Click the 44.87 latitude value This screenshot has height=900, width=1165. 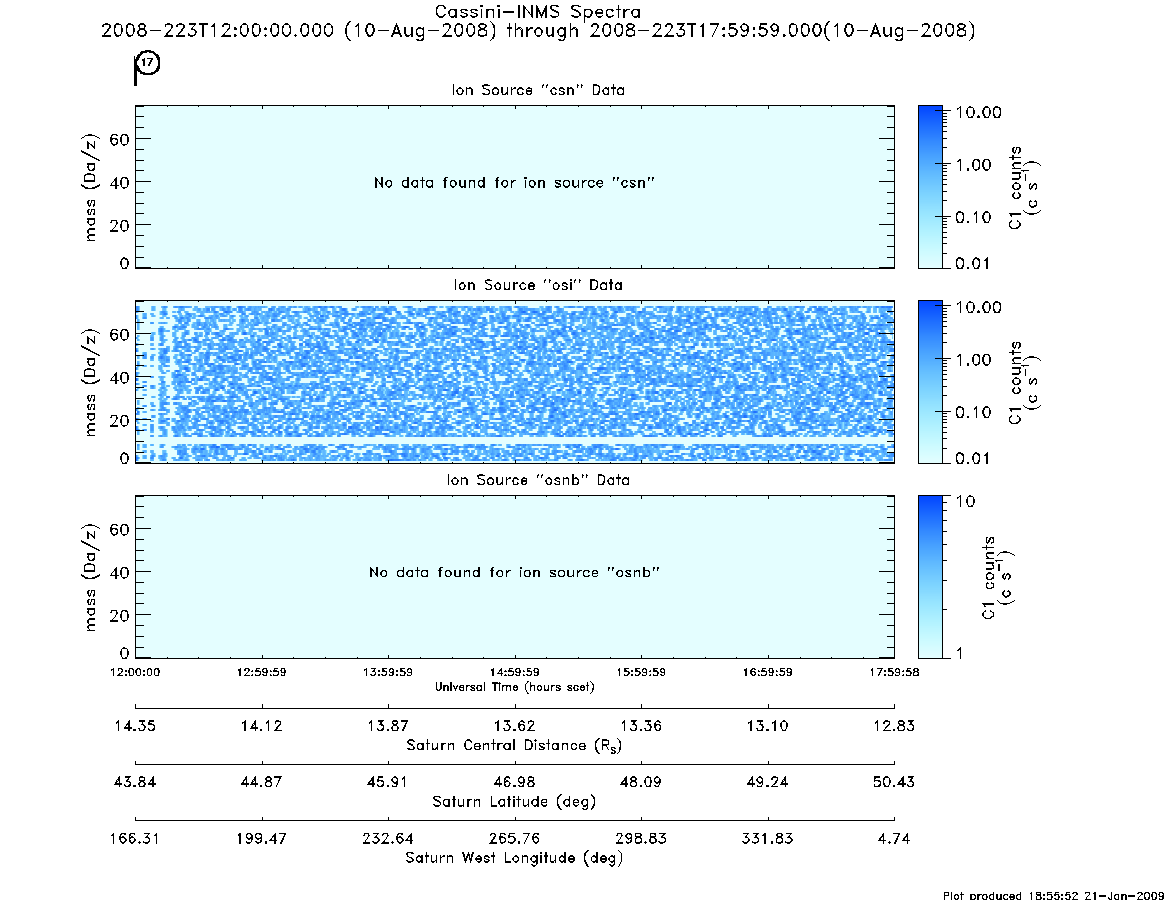262,782
